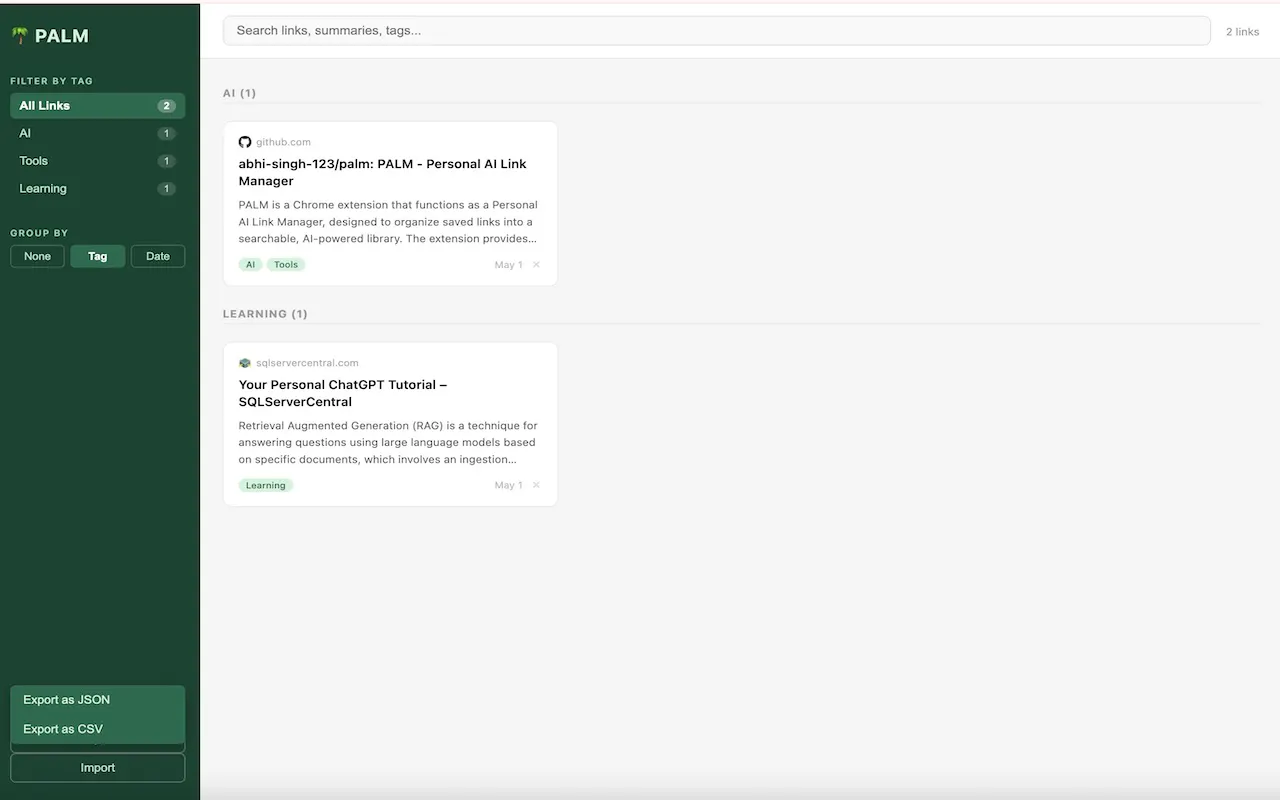Delete the abhi-singh-123/palm link card

coord(536,265)
